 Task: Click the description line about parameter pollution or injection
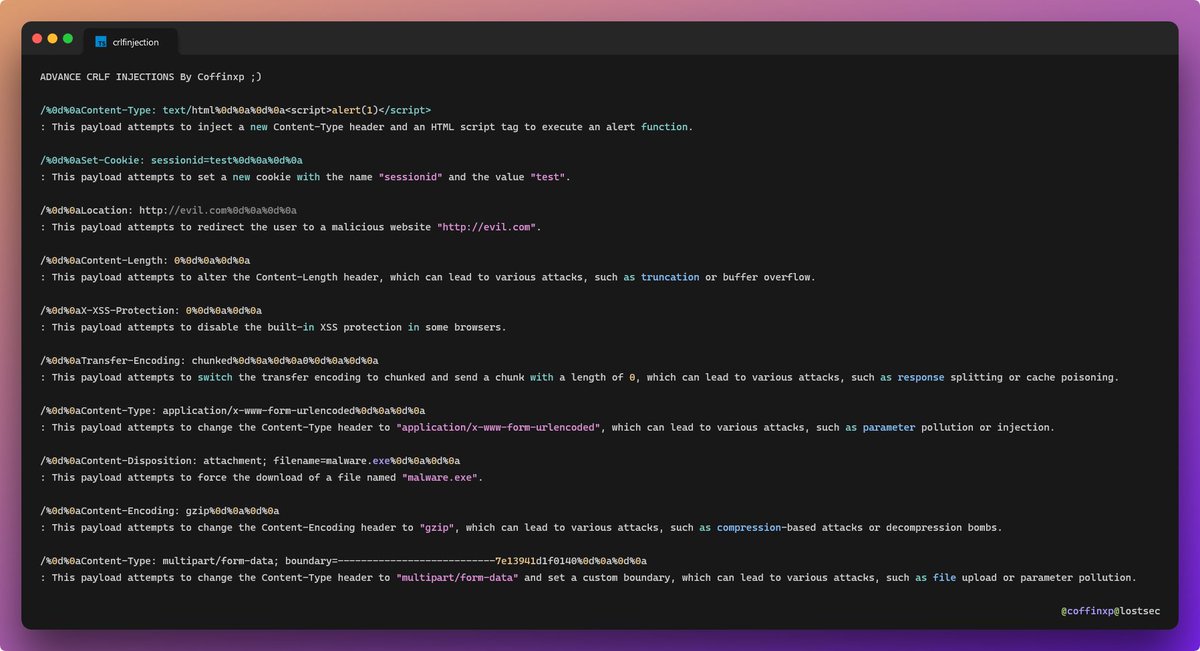click(547, 427)
